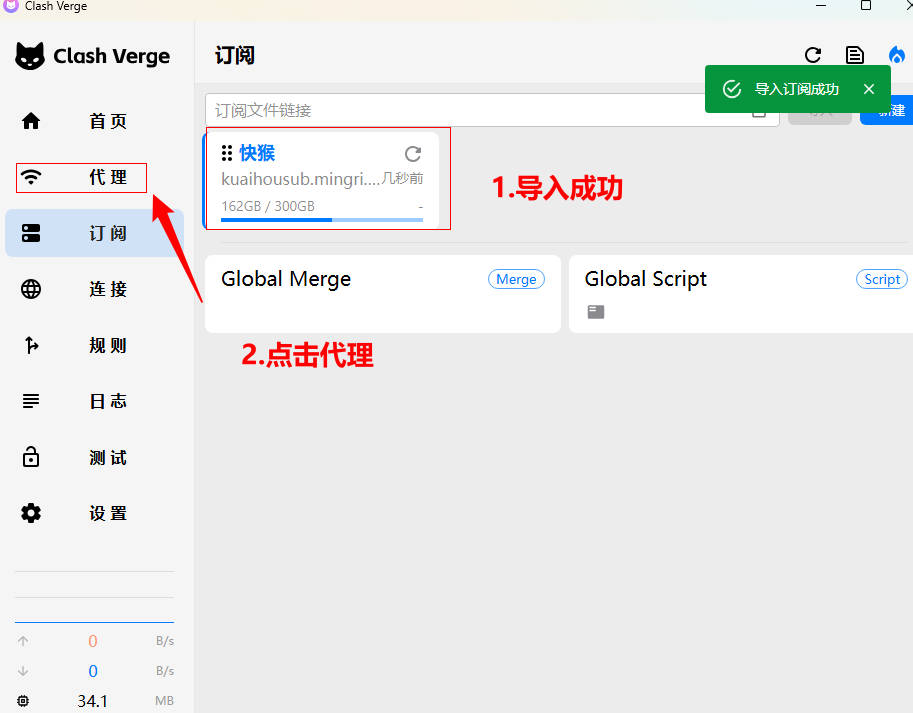Click the logs lines icon
Image resolution: width=913 pixels, height=713 pixels.
click(x=31, y=401)
